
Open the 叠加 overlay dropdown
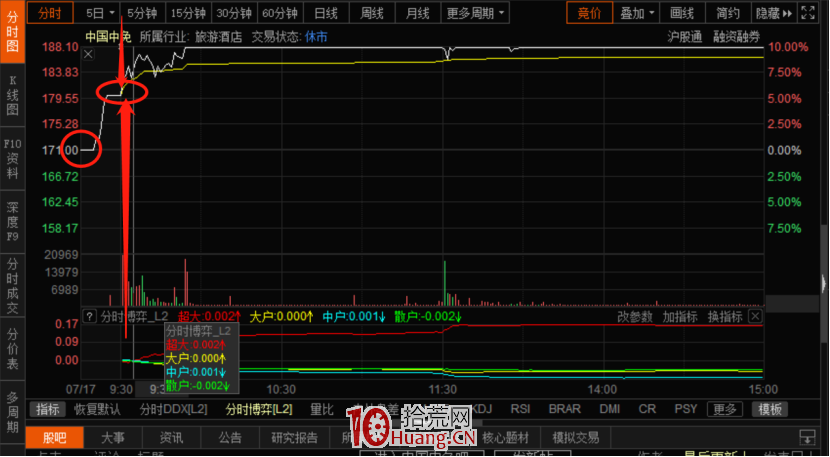click(x=637, y=13)
